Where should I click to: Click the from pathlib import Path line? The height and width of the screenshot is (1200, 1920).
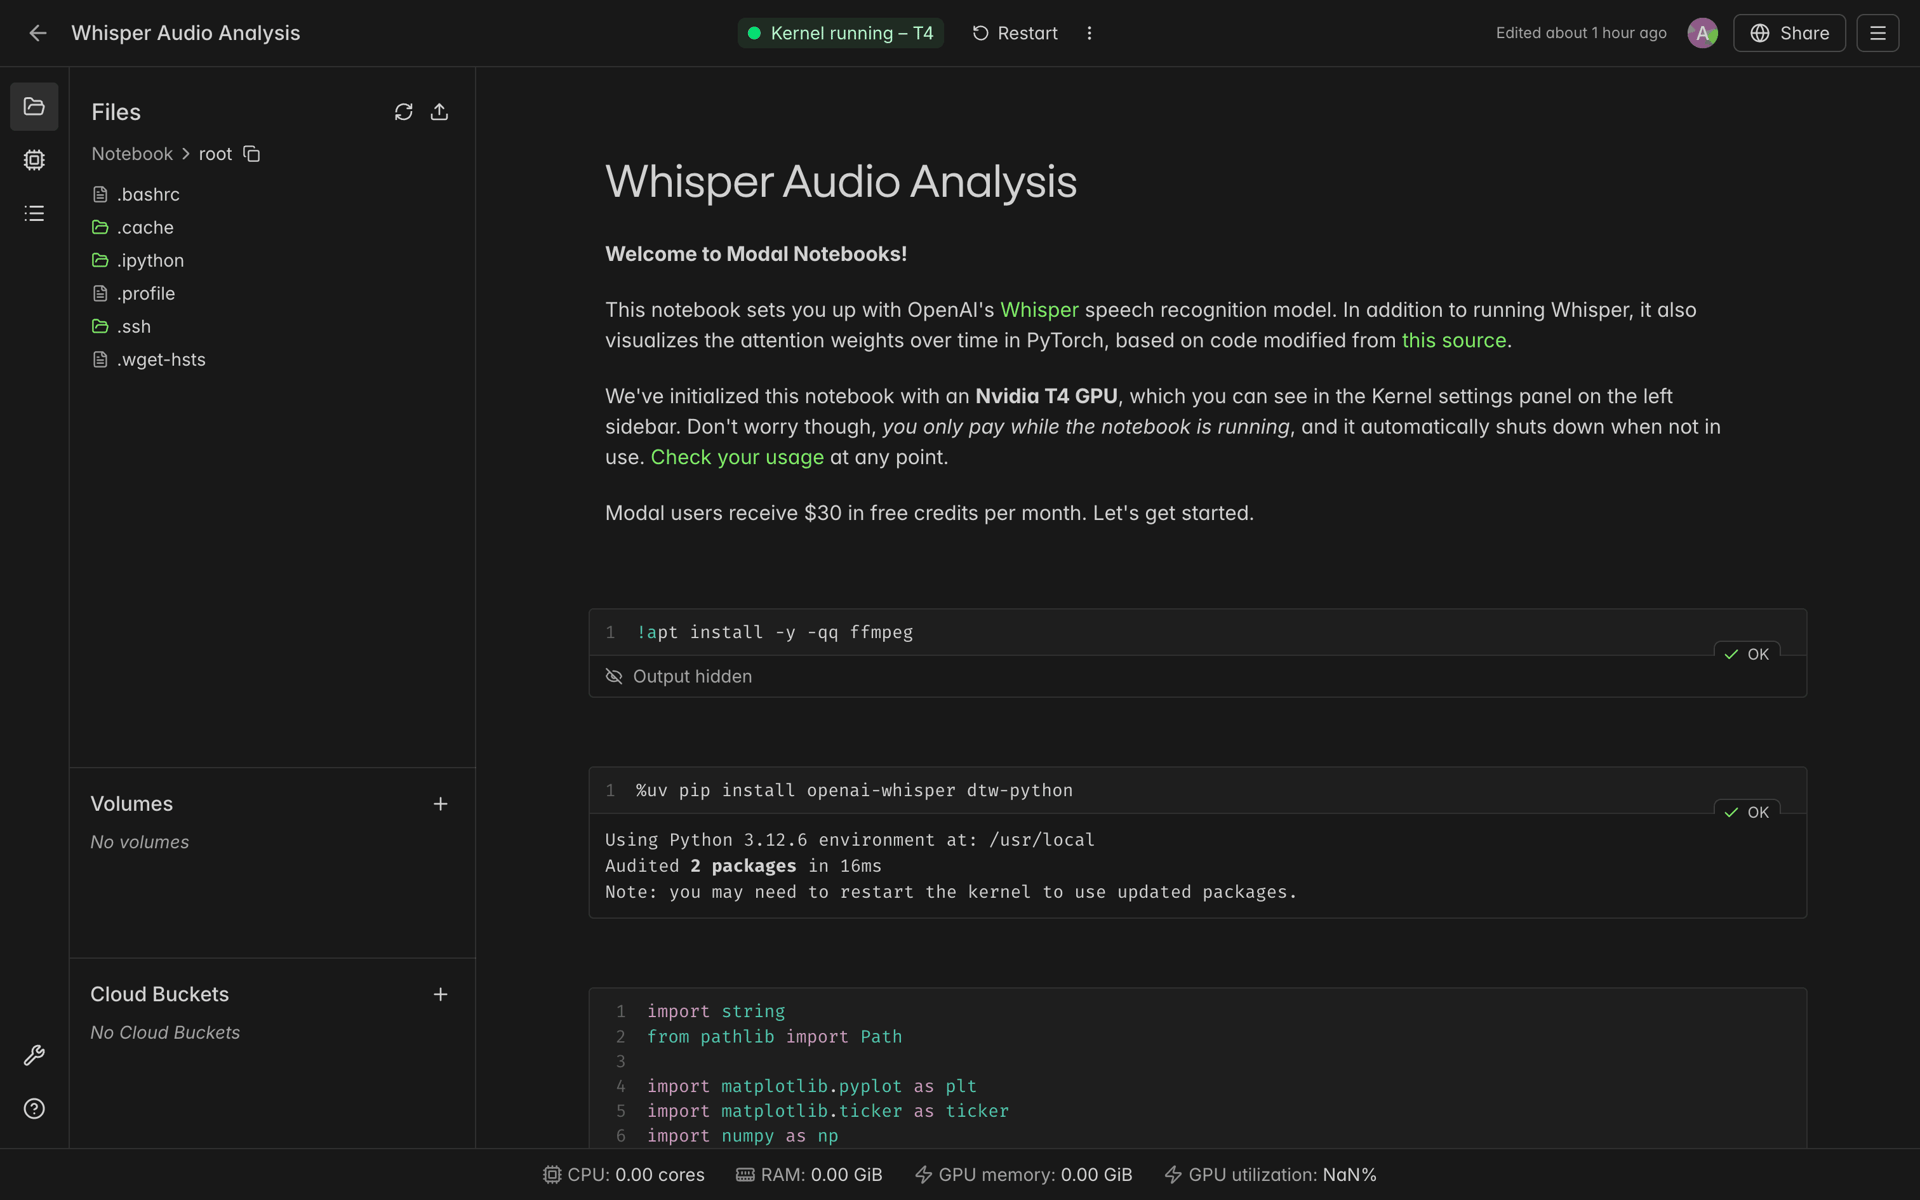pos(774,1037)
